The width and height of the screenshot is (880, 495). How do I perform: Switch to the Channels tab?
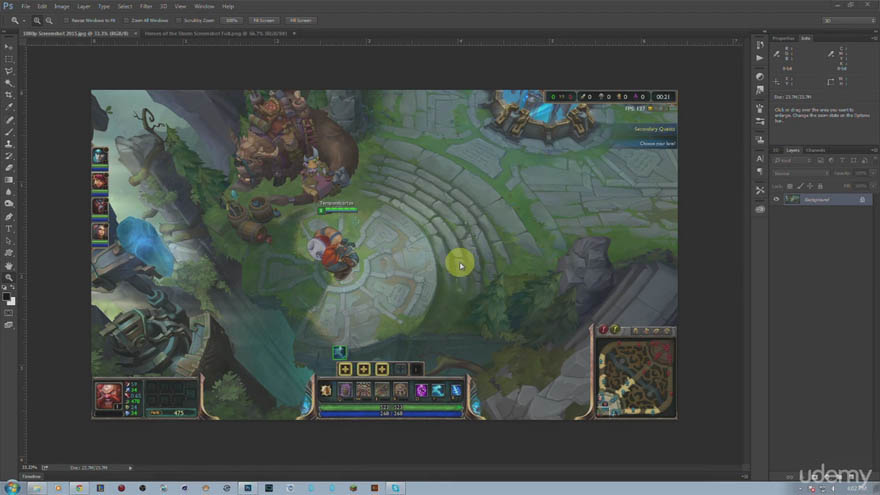click(815, 150)
